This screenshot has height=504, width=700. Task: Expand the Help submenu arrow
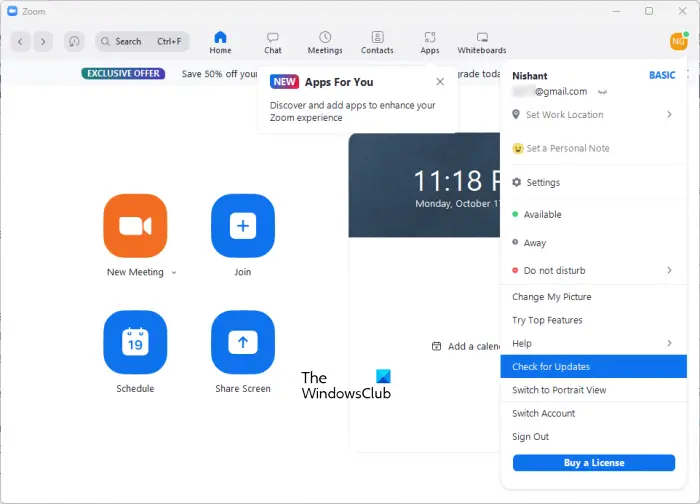(669, 343)
